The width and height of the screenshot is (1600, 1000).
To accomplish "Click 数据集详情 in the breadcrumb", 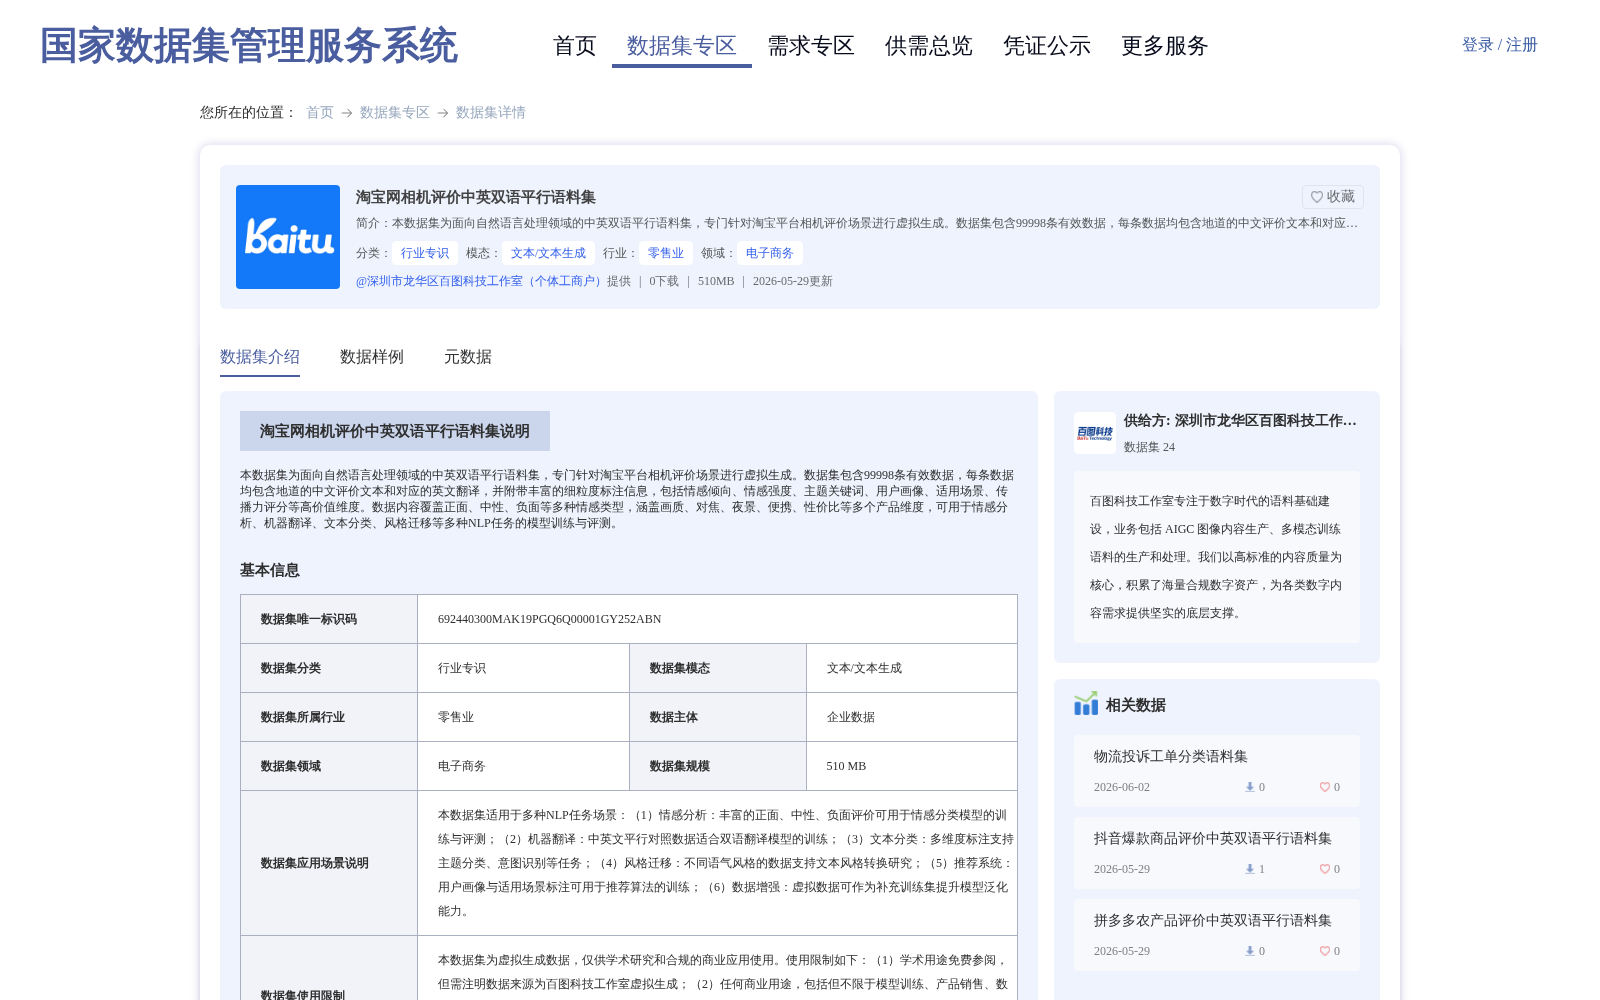I will pos(491,112).
